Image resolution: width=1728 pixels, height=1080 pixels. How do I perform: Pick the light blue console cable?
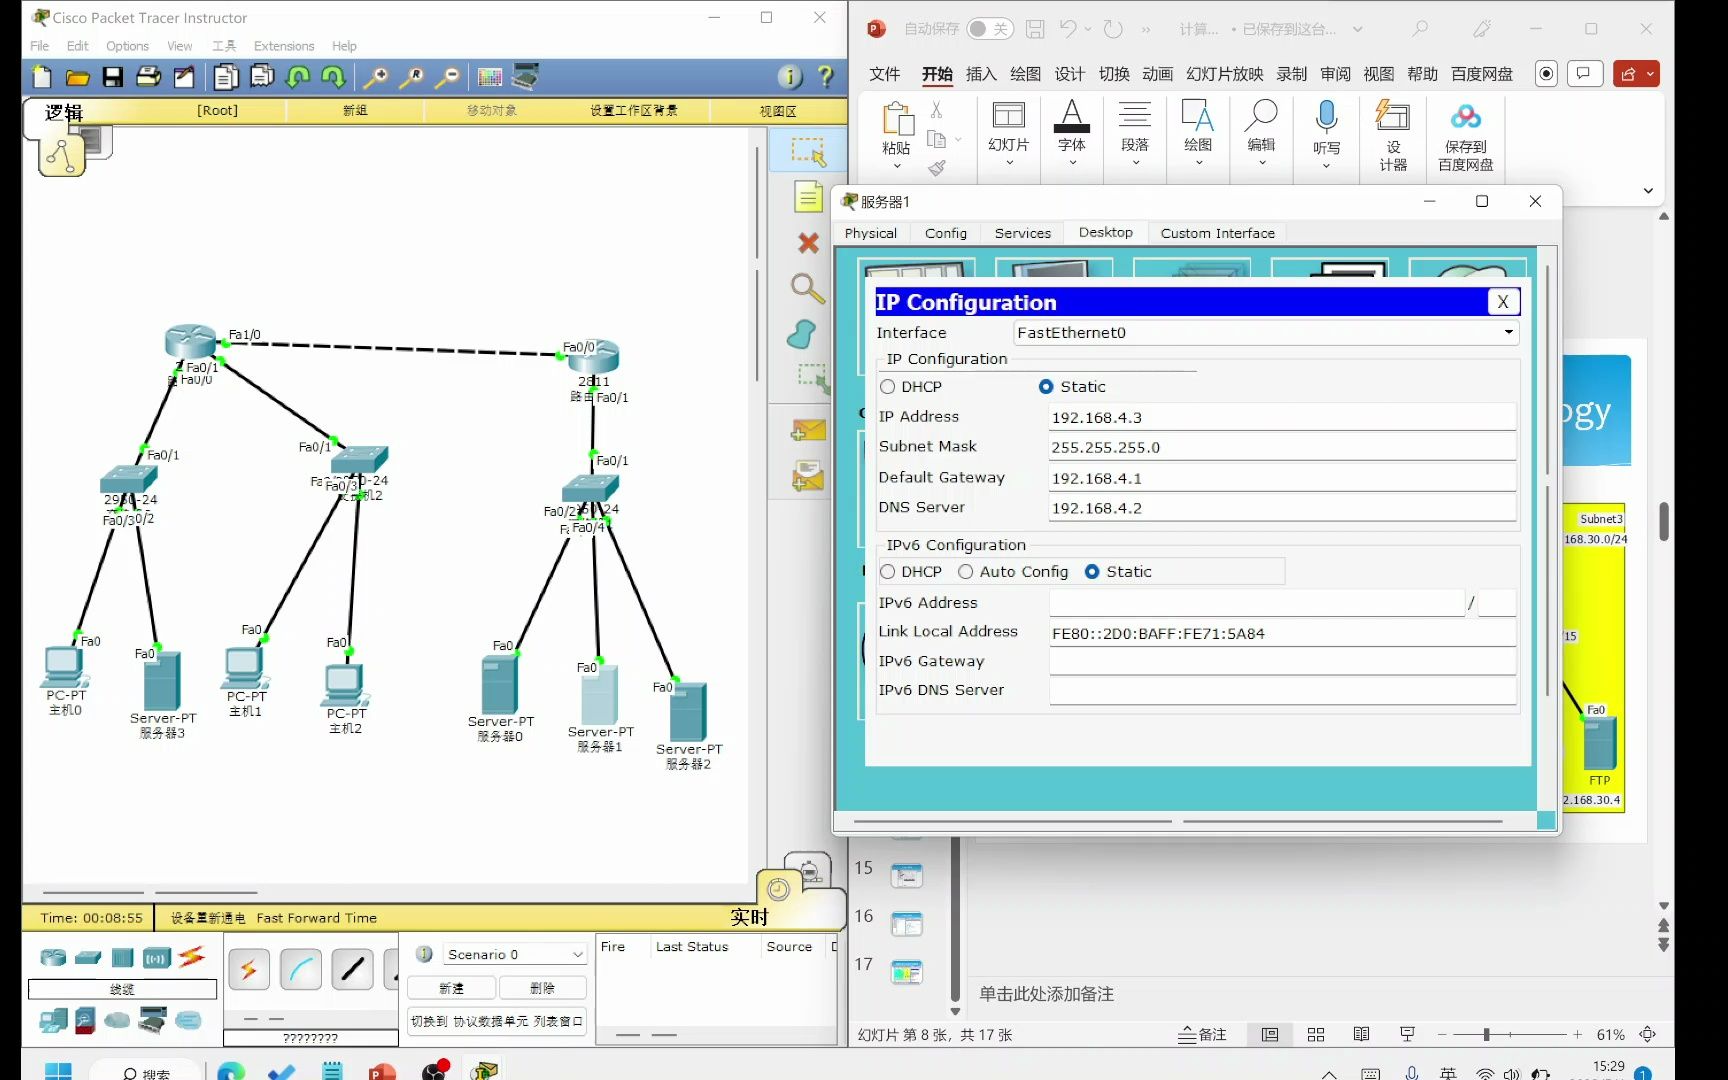(301, 969)
